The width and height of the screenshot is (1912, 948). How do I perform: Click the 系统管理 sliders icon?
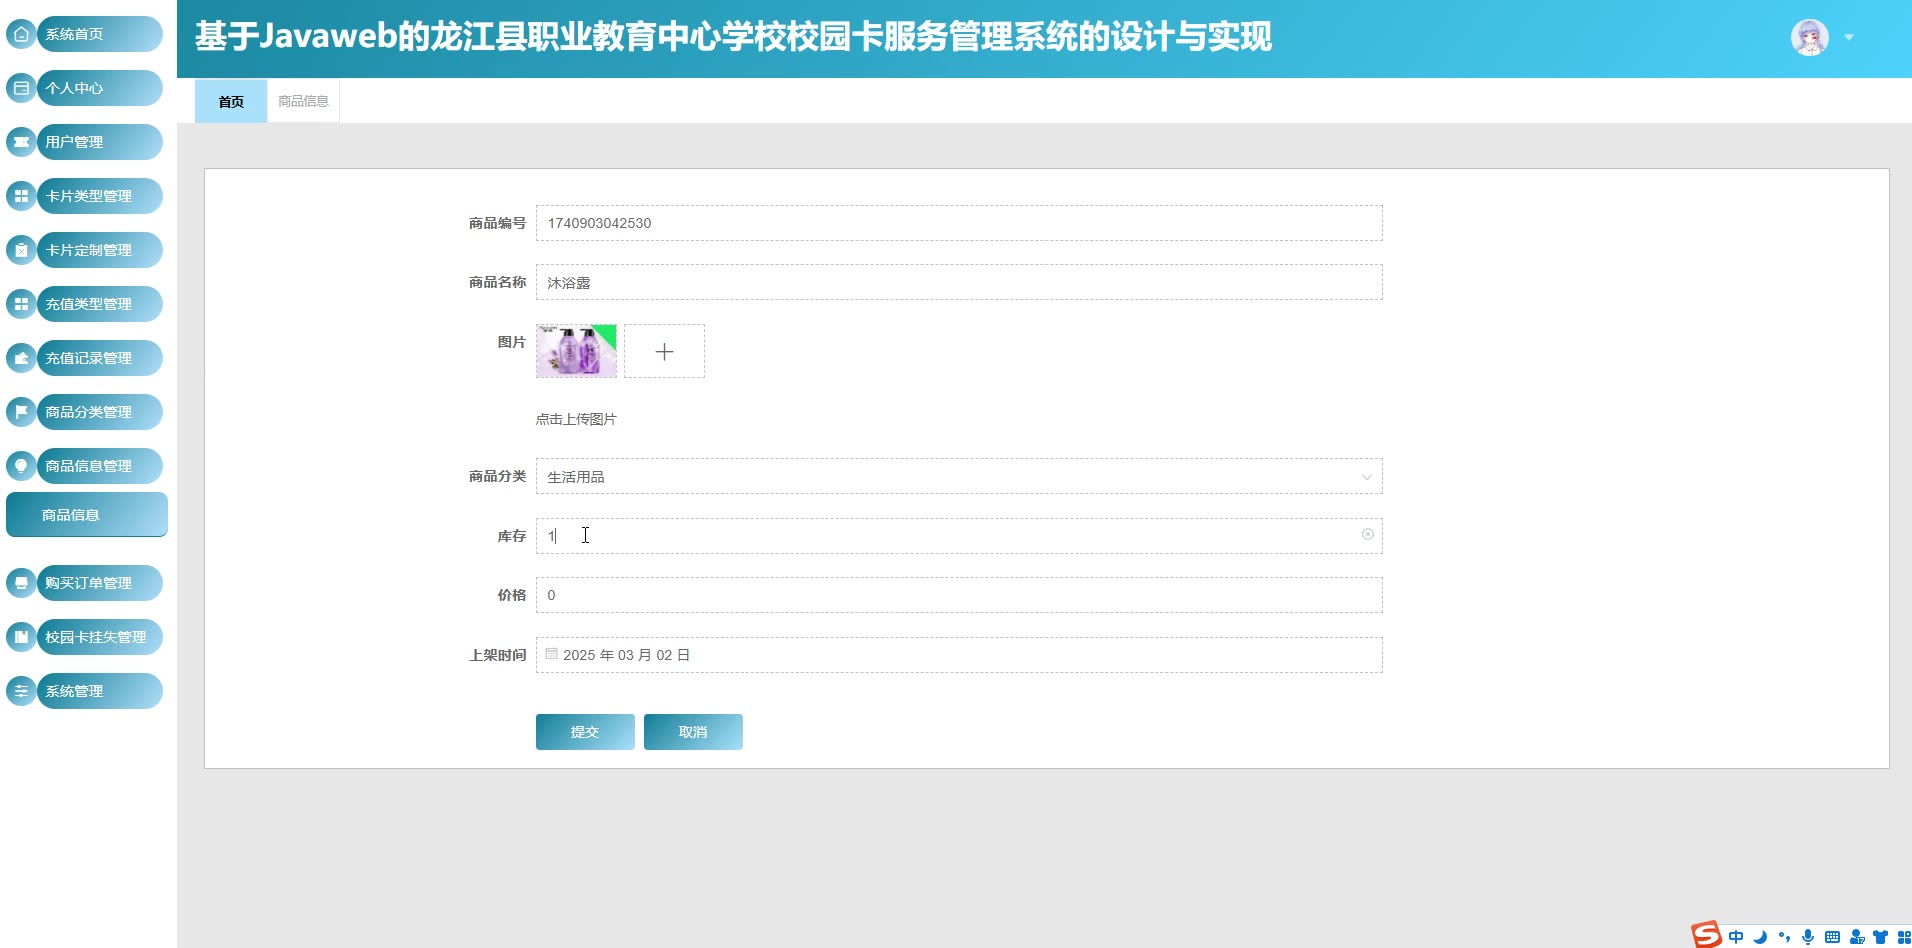[x=21, y=691]
